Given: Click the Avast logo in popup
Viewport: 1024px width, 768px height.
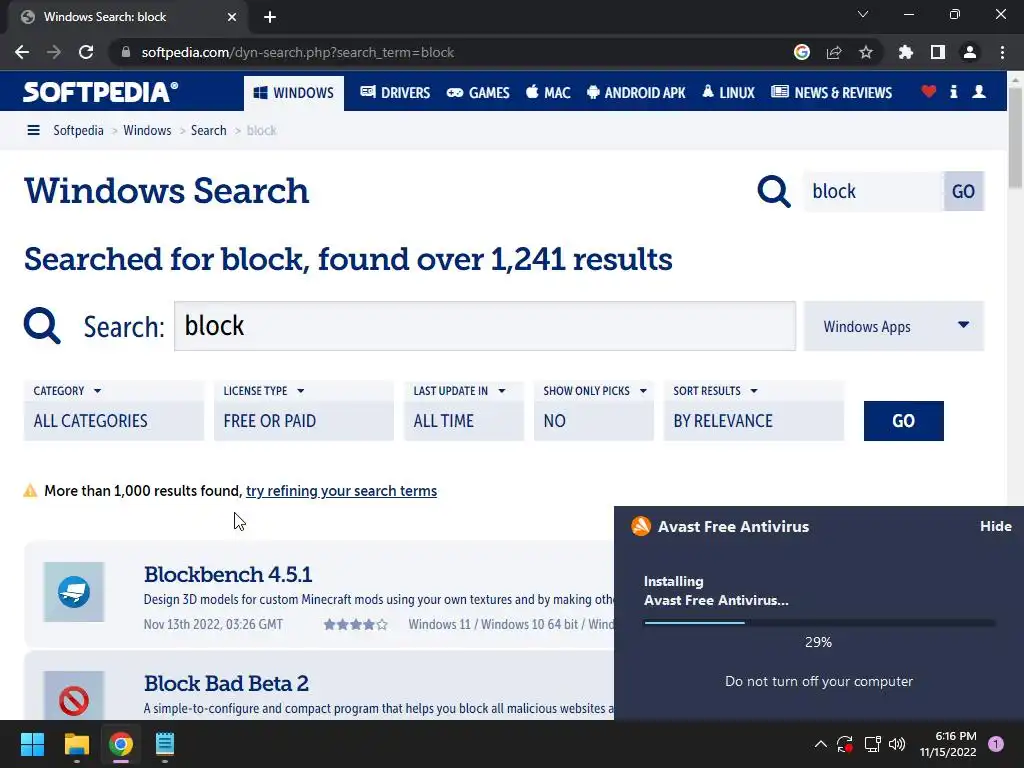Looking at the screenshot, I should pyautogui.click(x=641, y=526).
